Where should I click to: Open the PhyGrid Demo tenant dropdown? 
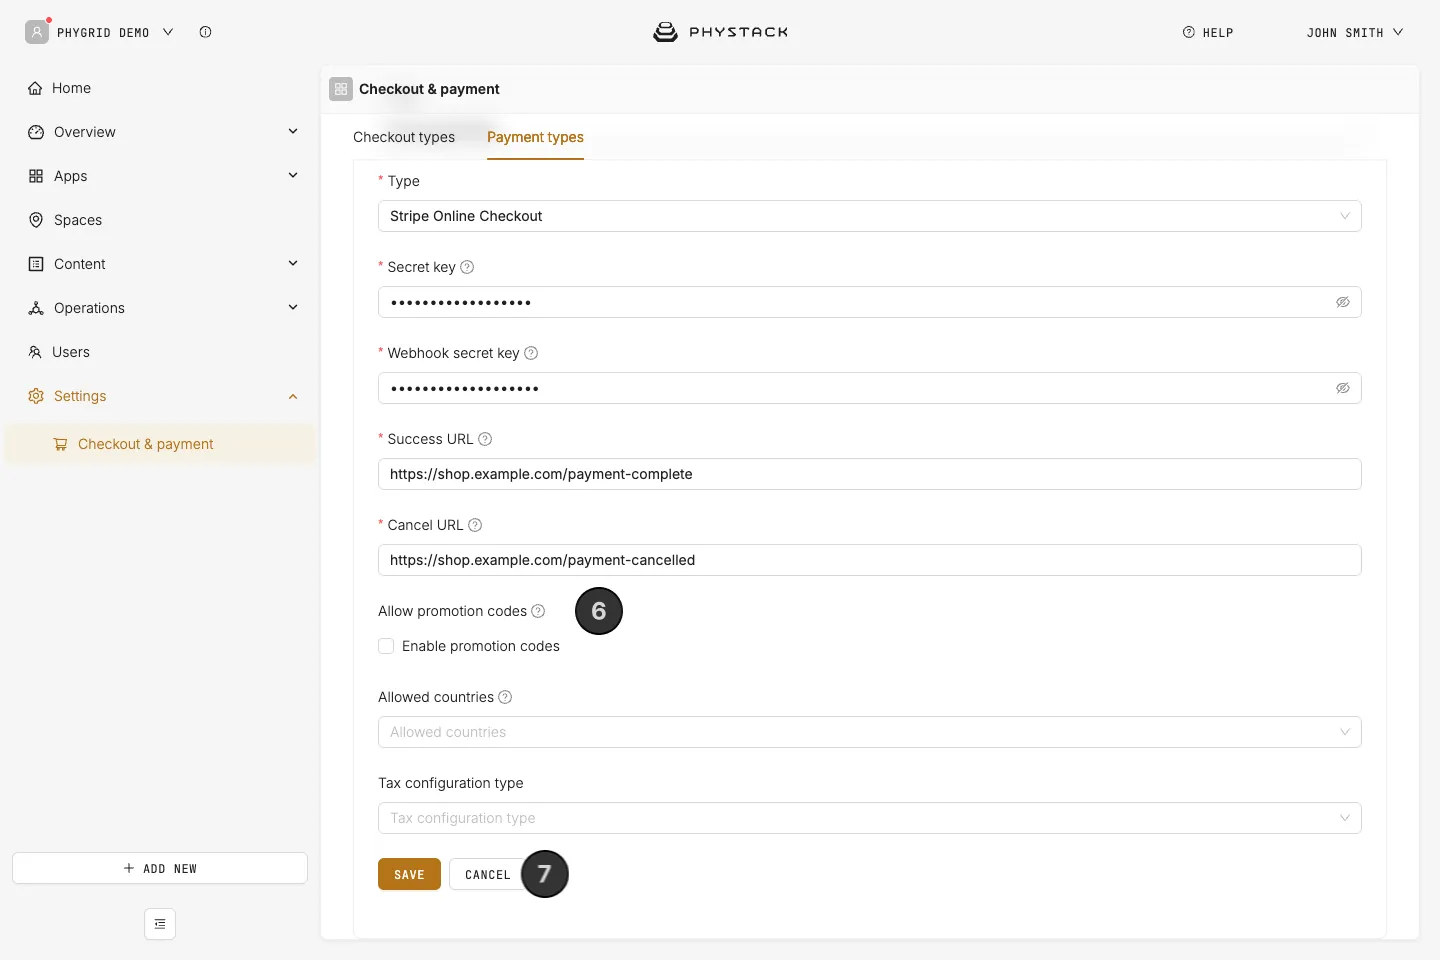115,32
